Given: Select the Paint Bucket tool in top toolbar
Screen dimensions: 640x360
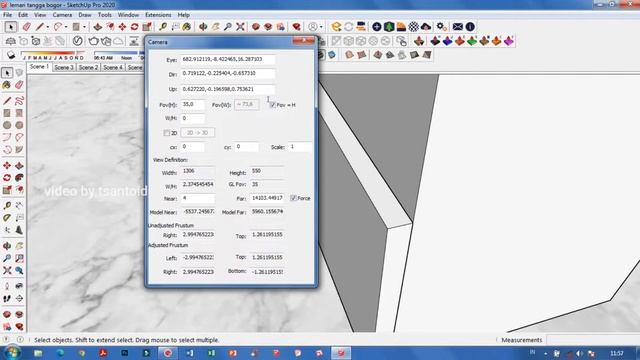Looking at the screenshot, I should pyautogui.click(x=187, y=27).
